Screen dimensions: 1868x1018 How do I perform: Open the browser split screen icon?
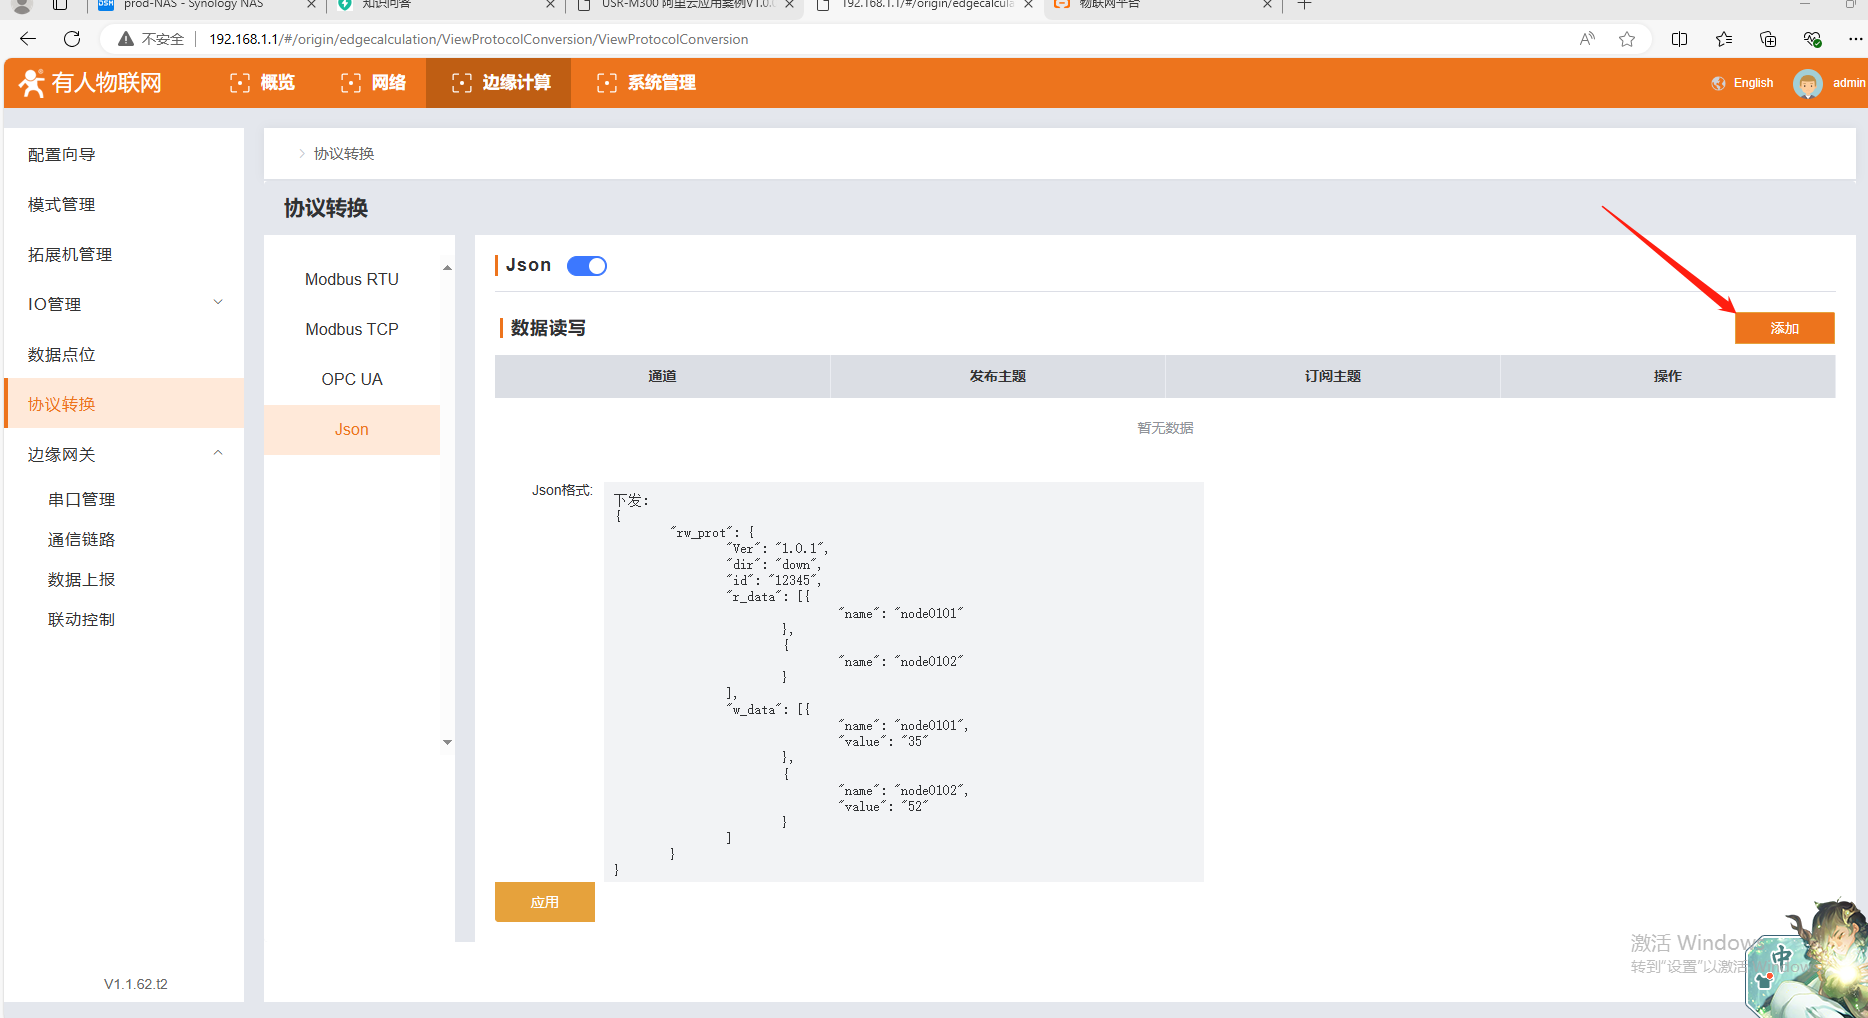pos(1679,39)
